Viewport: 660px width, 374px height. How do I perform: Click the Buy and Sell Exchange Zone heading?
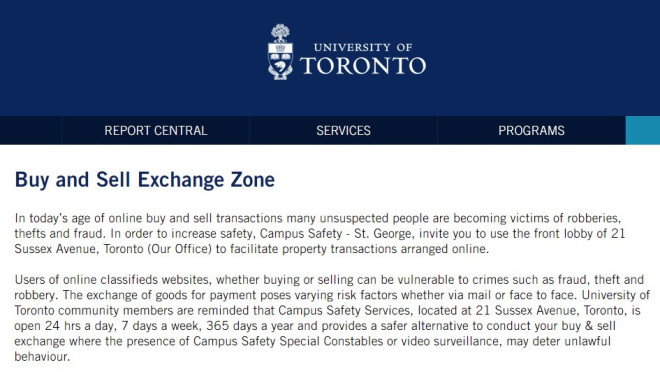pyautogui.click(x=145, y=180)
